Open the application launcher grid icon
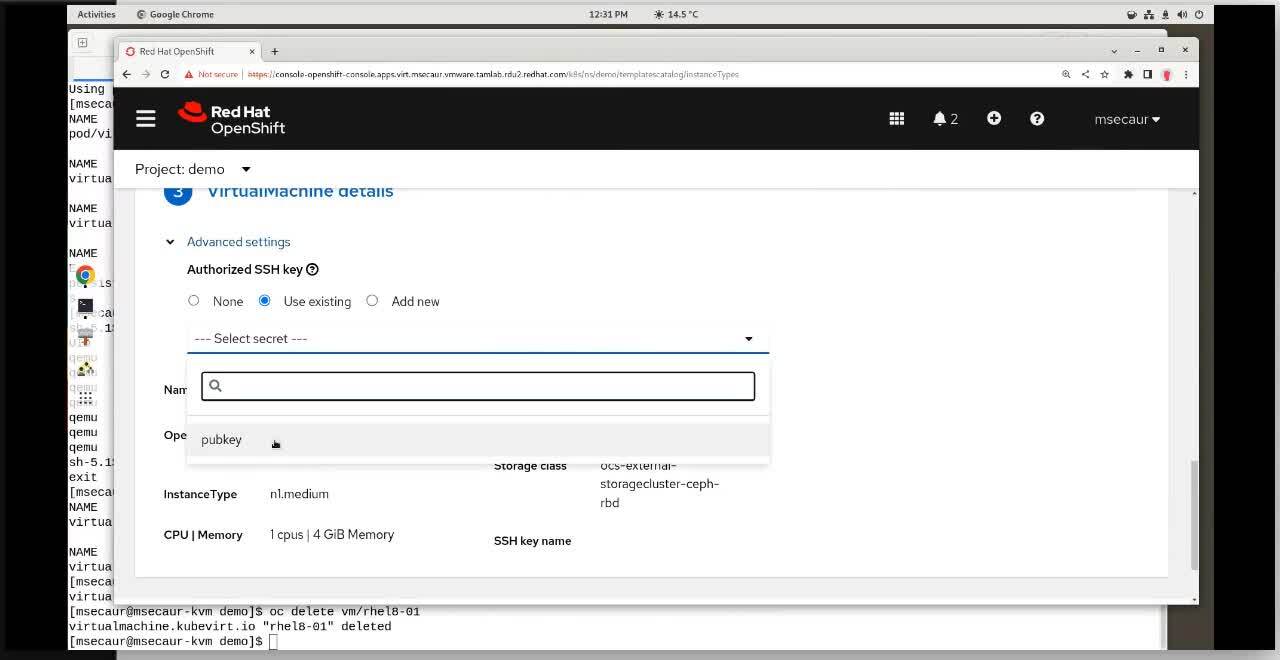Viewport: 1280px width, 660px height. [896, 119]
